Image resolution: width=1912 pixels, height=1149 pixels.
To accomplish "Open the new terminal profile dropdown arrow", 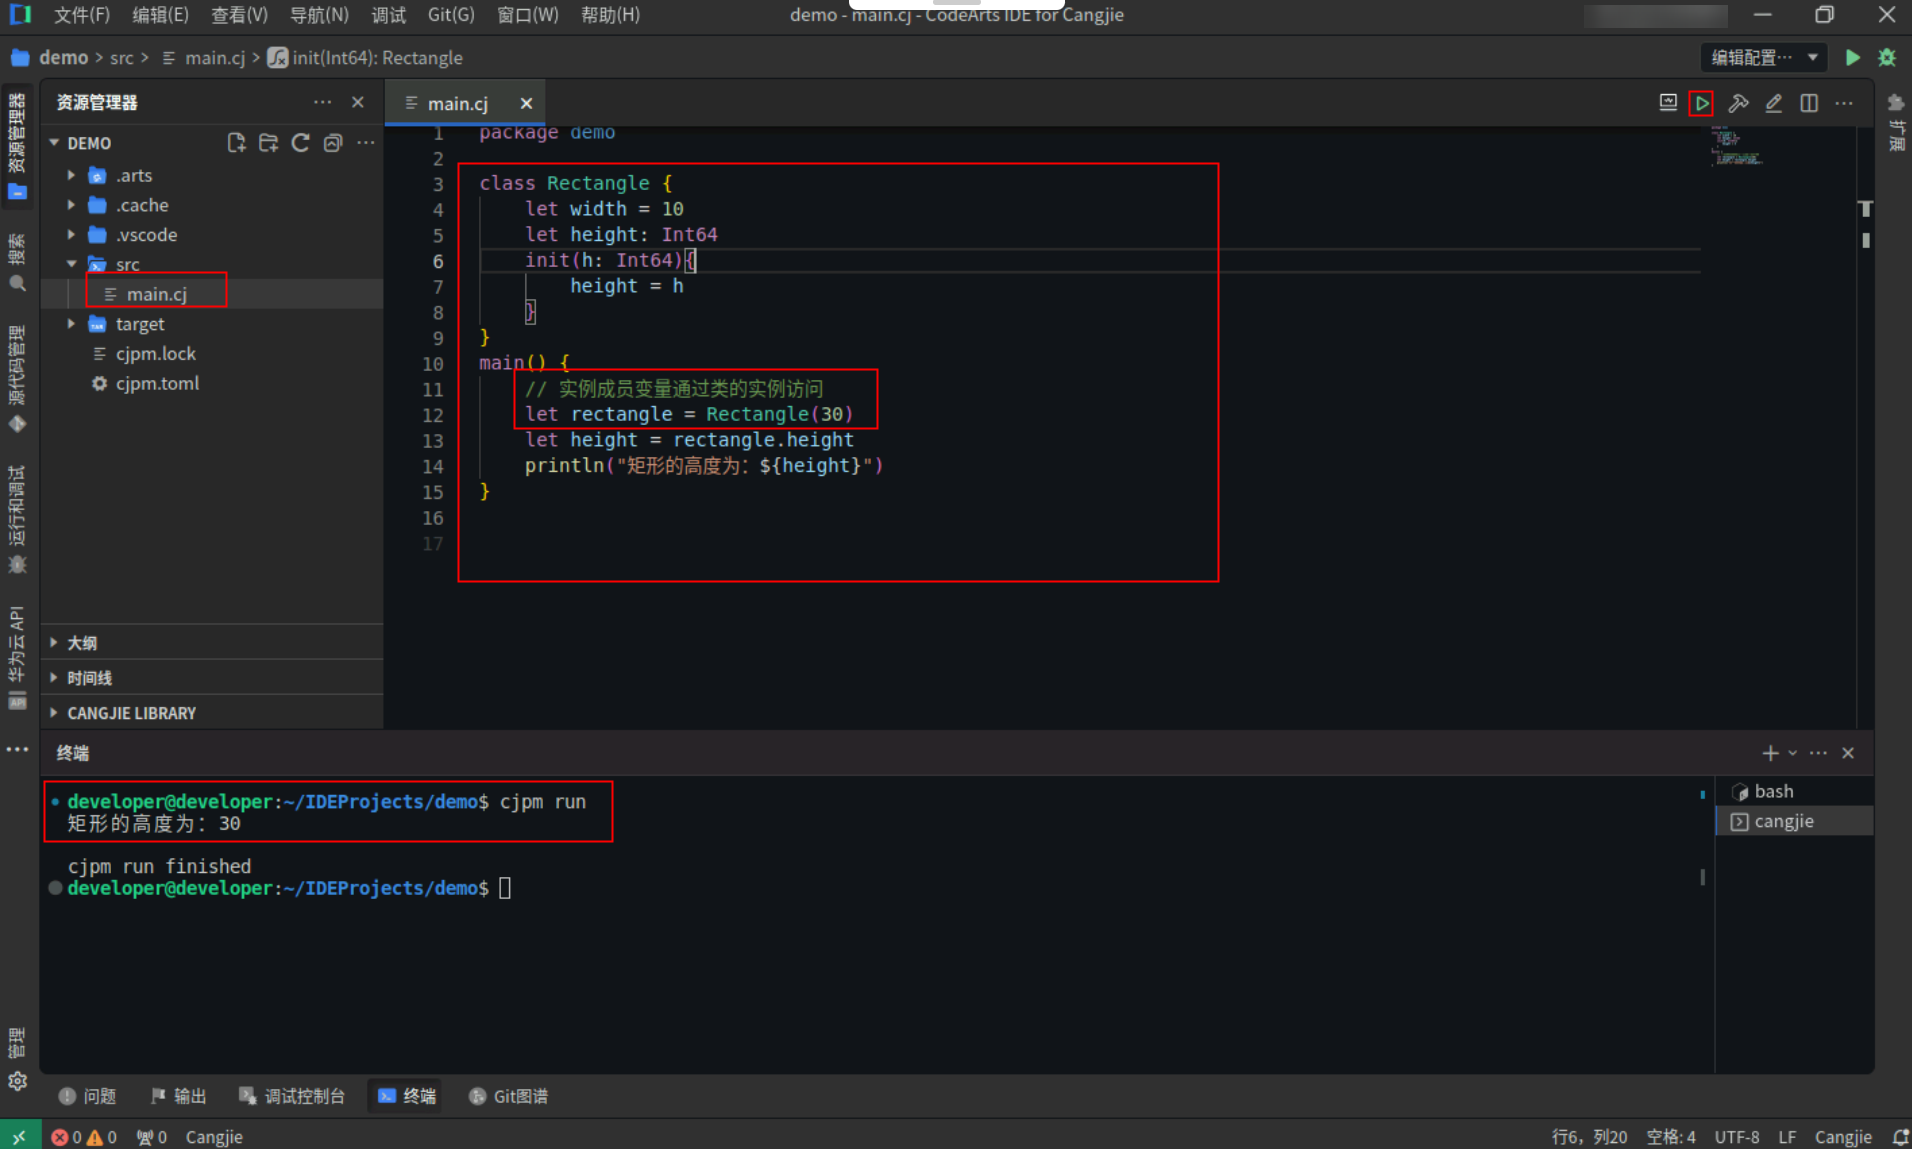I will pyautogui.click(x=1792, y=753).
